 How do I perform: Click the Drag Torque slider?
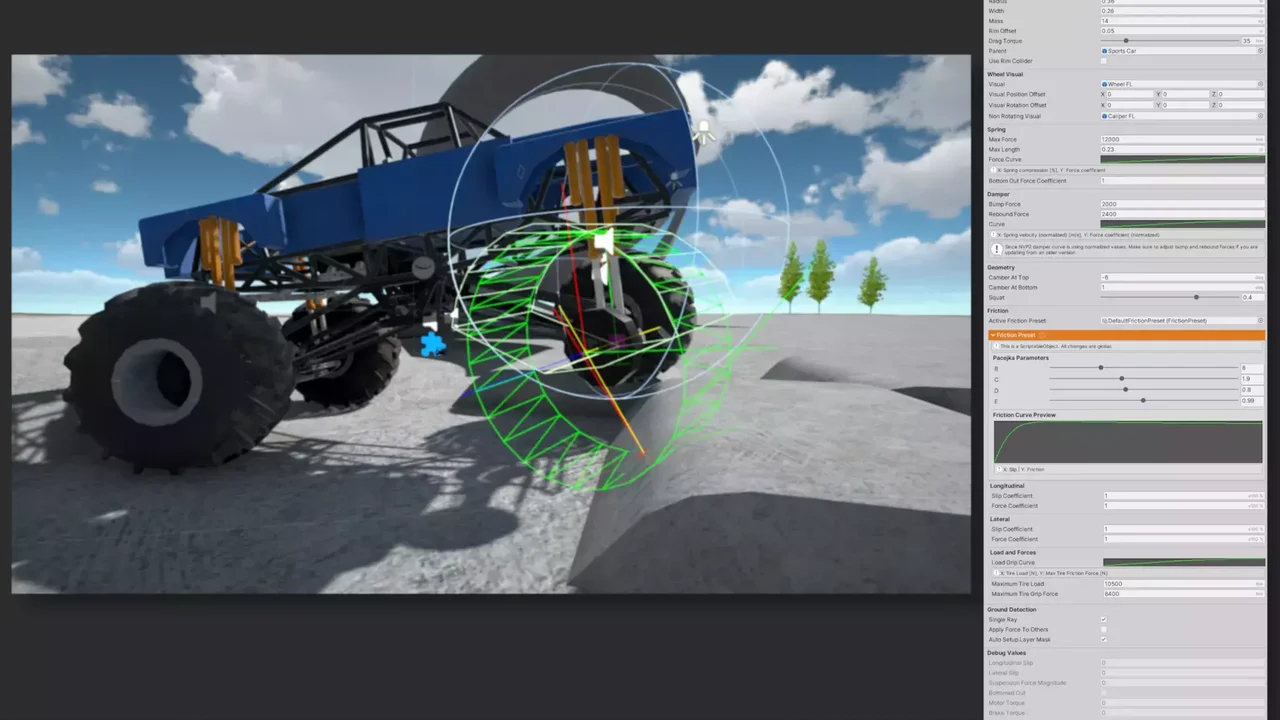pyautogui.click(x=1169, y=41)
